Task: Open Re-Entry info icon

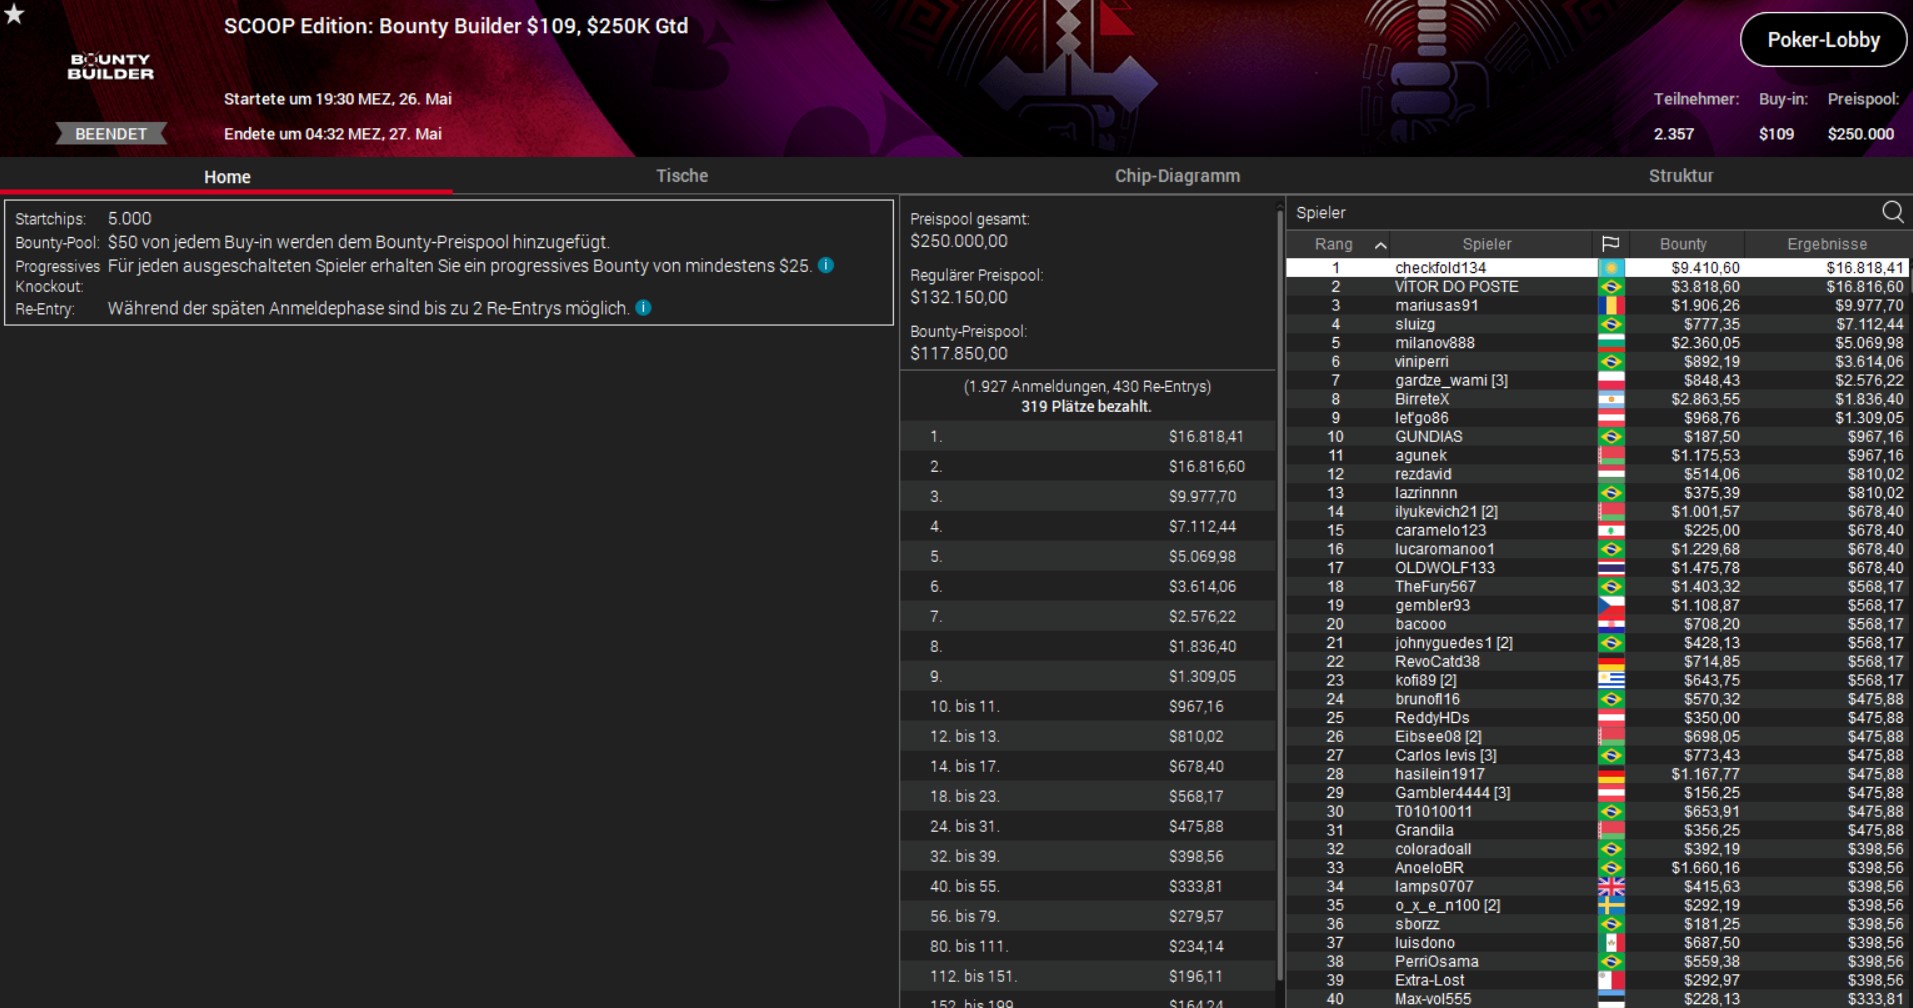Action: point(644,308)
